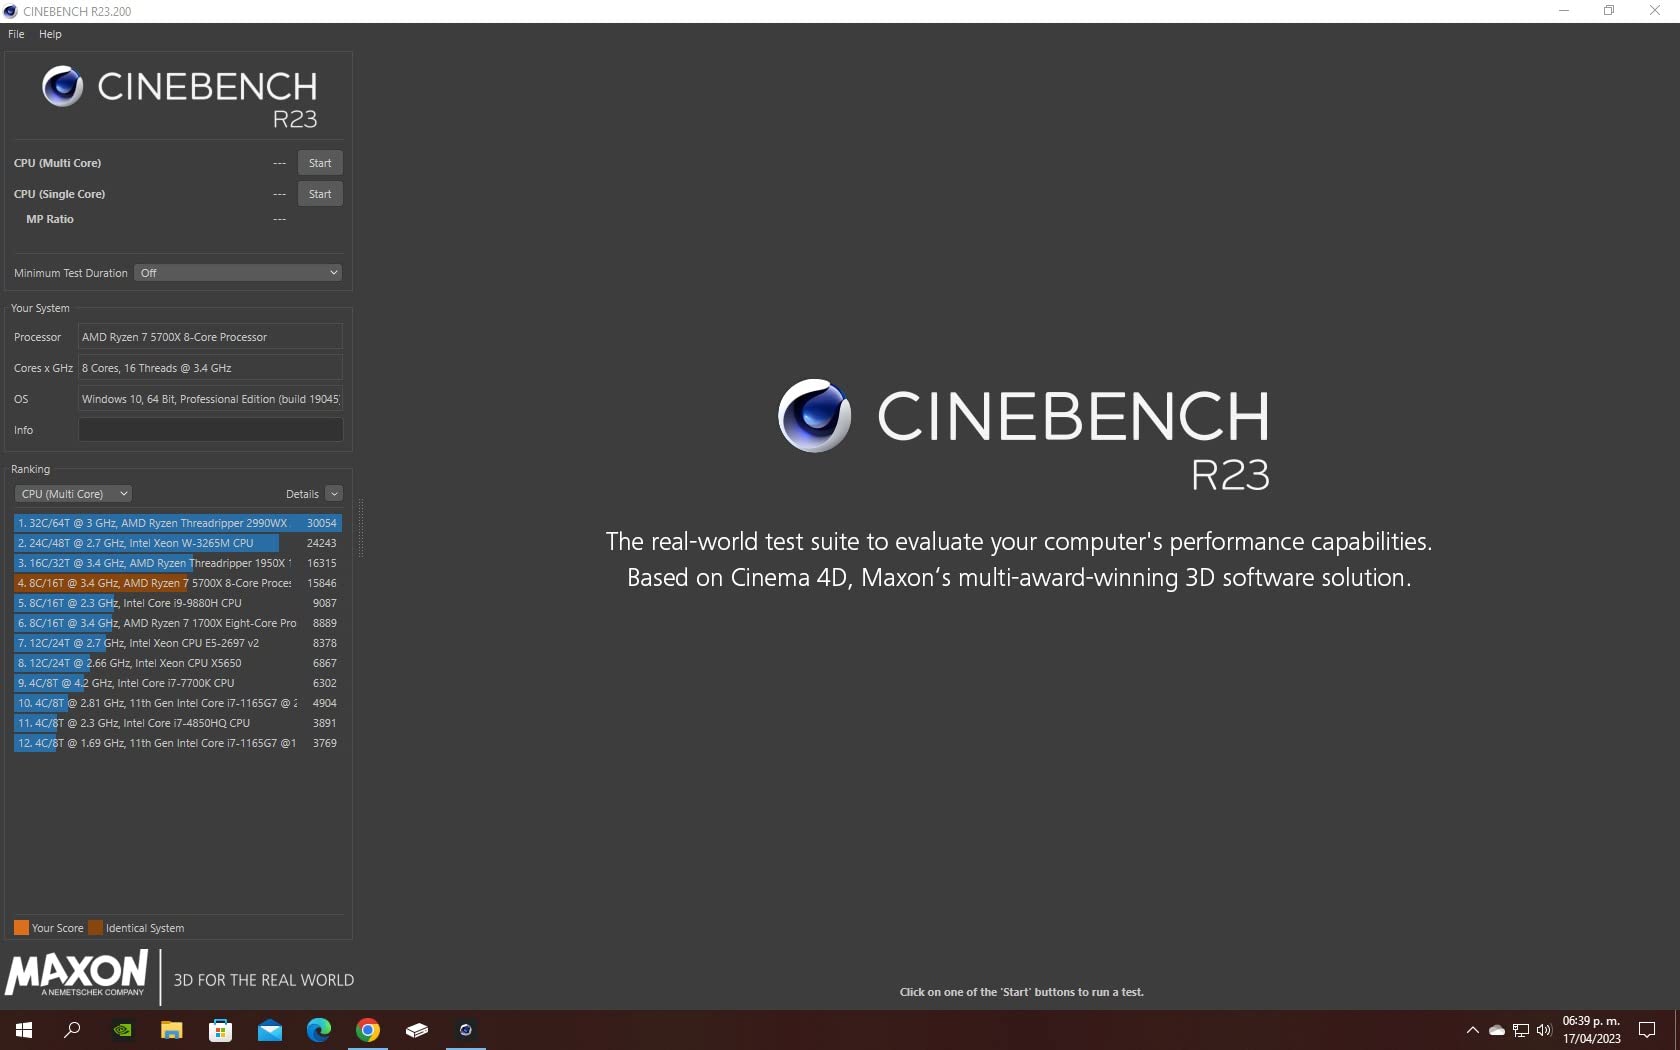Start the CPU Multi Core test
Image resolution: width=1680 pixels, height=1050 pixels.
320,163
